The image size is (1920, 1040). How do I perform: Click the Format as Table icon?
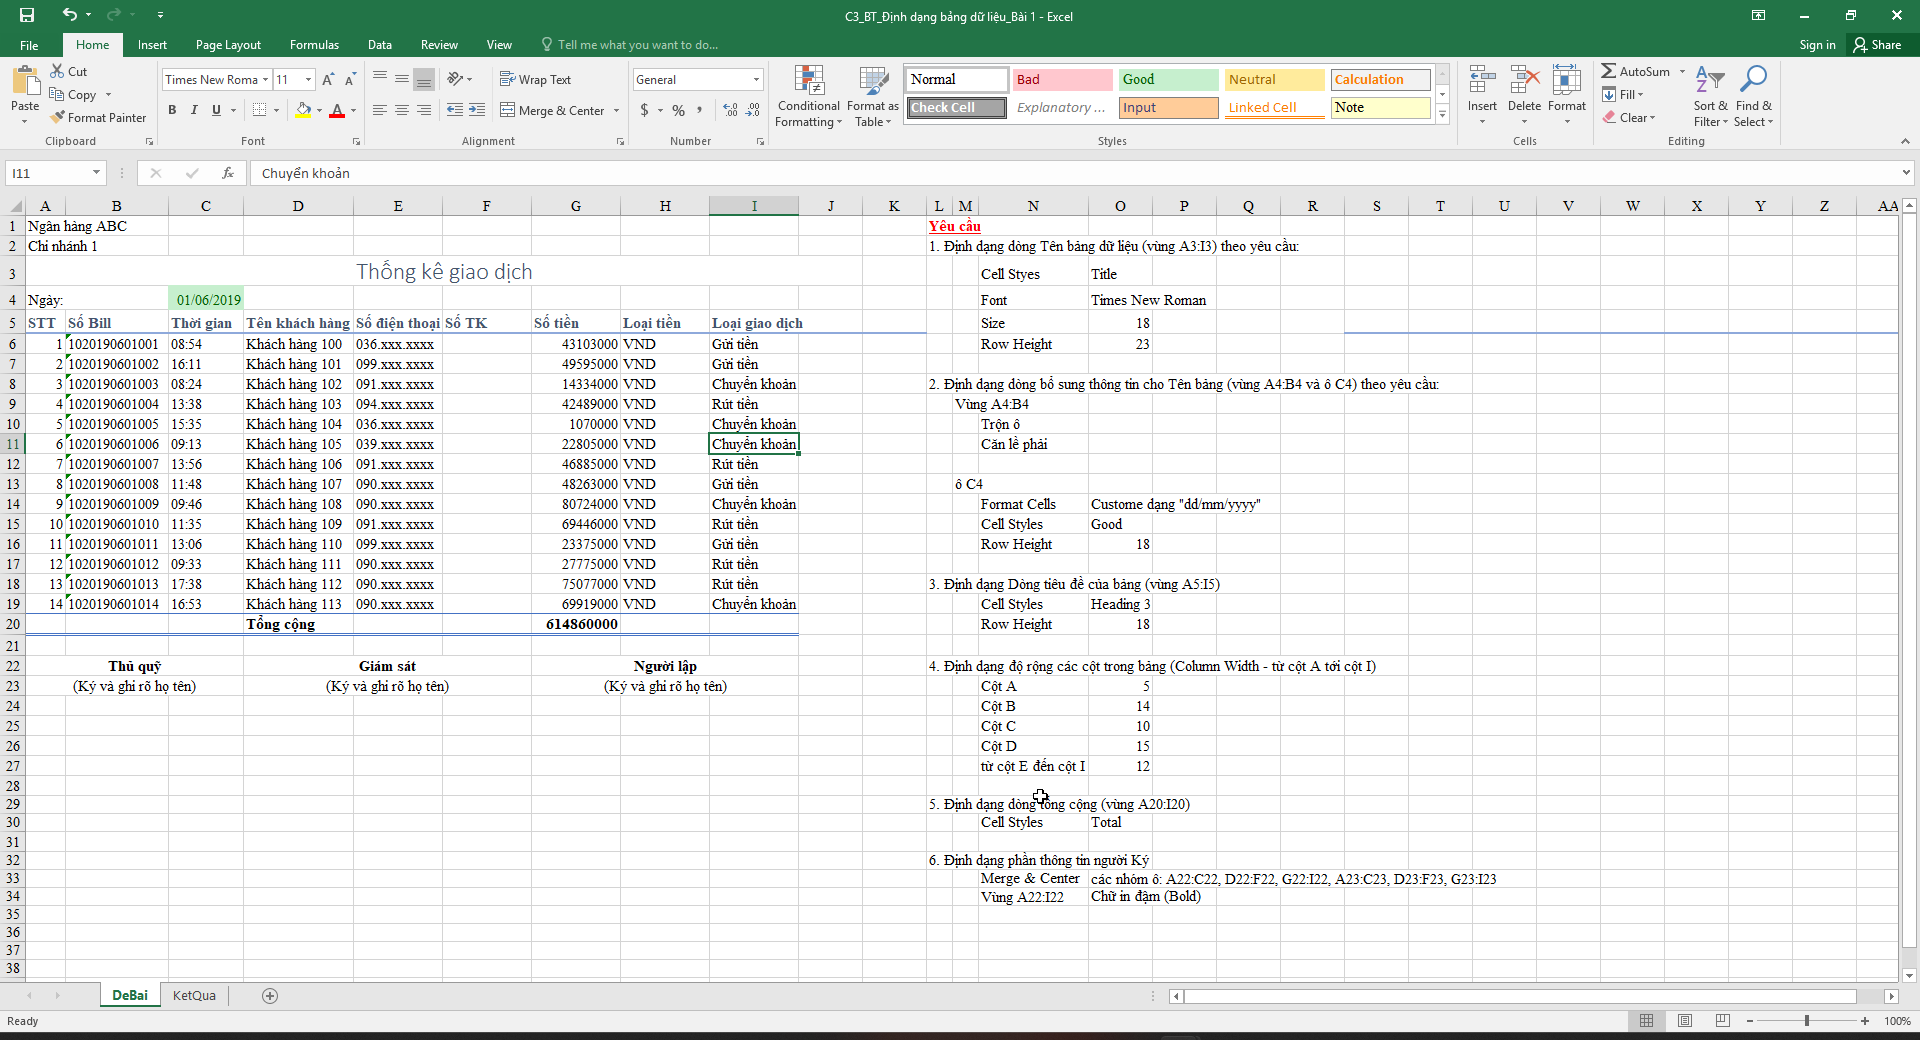click(872, 97)
